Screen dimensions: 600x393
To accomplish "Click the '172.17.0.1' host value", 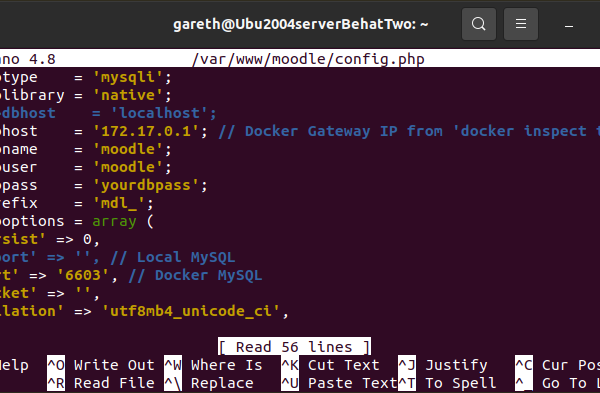I will coord(146,131).
